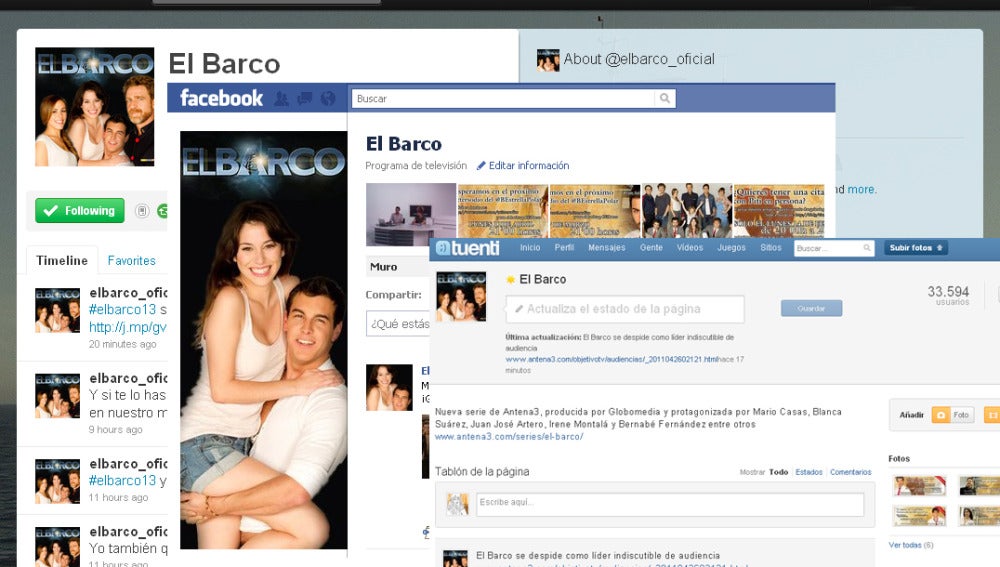
Task: Click the Subir fotos button
Action: pos(915,247)
